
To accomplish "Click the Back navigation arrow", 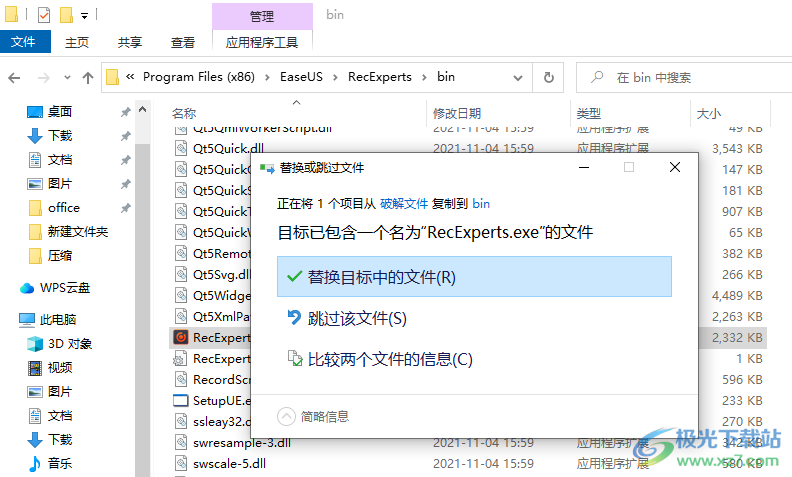I will pyautogui.click(x=14, y=78).
